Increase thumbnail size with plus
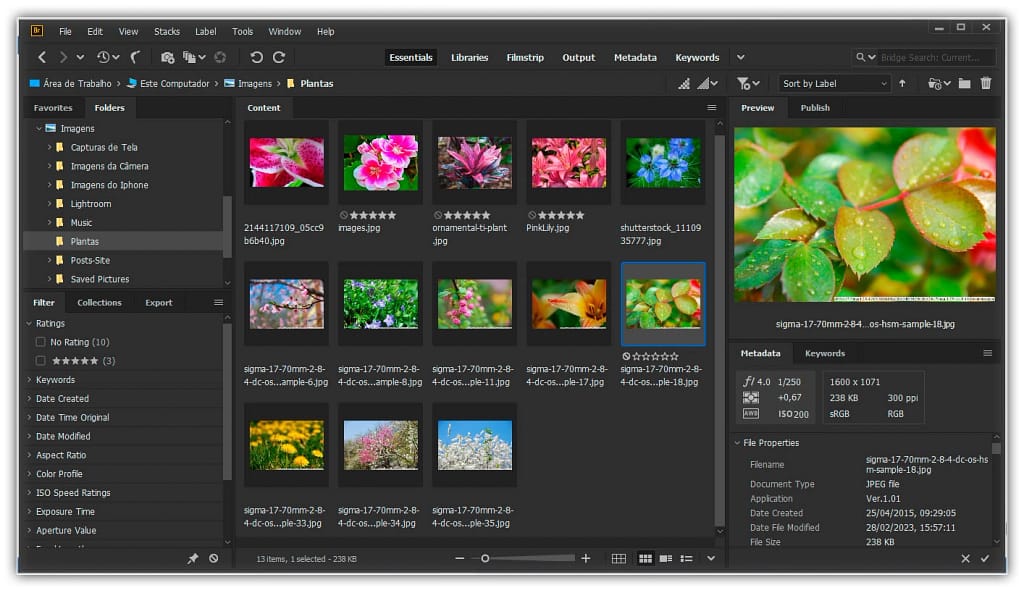This screenshot has width=1024, height=593. coord(586,558)
